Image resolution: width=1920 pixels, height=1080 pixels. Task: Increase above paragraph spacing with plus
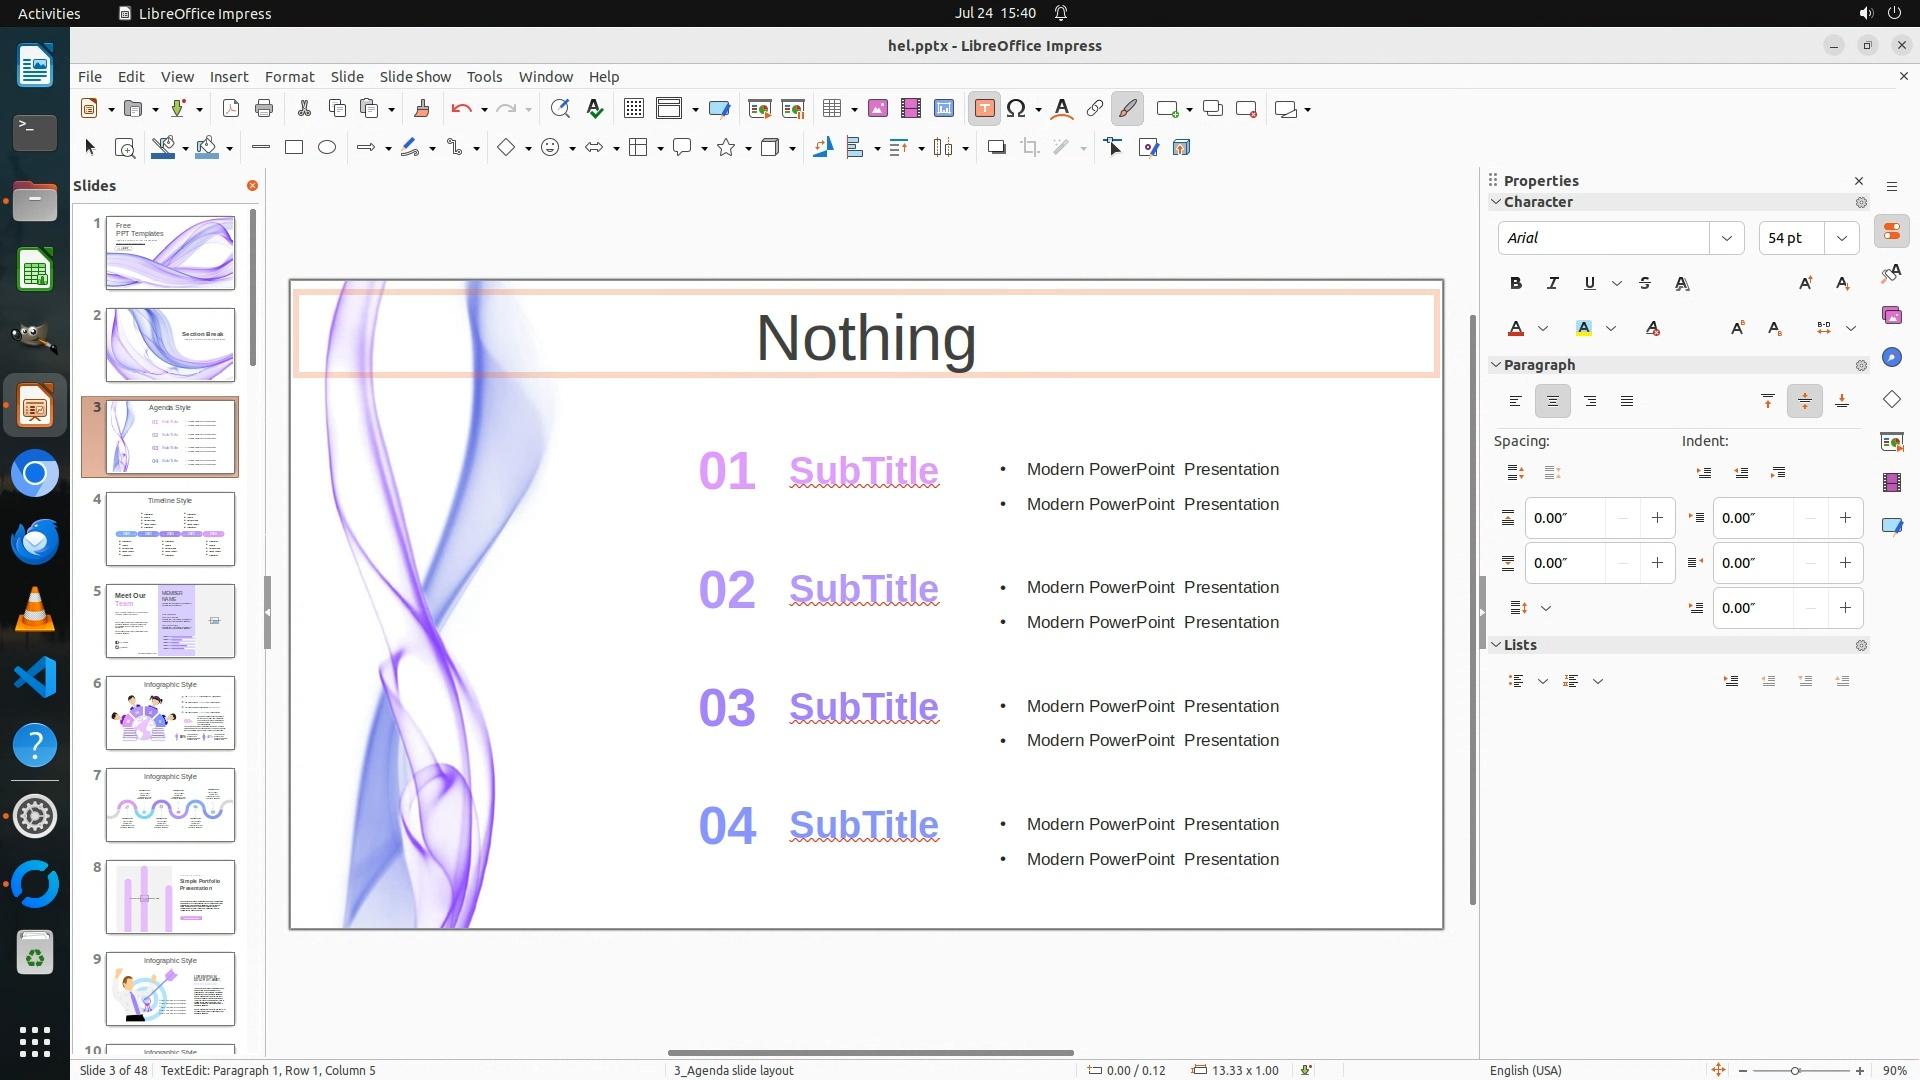[x=1657, y=518]
